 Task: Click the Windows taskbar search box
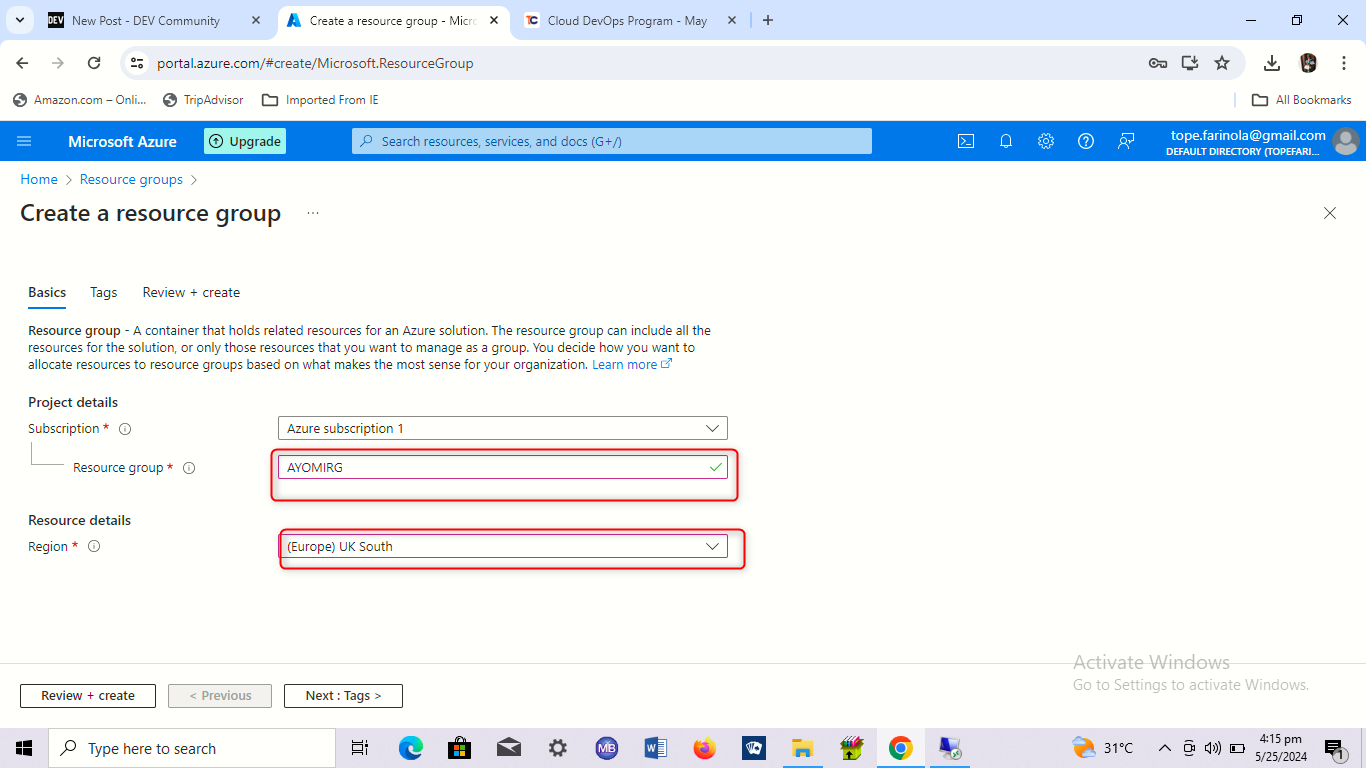click(x=191, y=748)
